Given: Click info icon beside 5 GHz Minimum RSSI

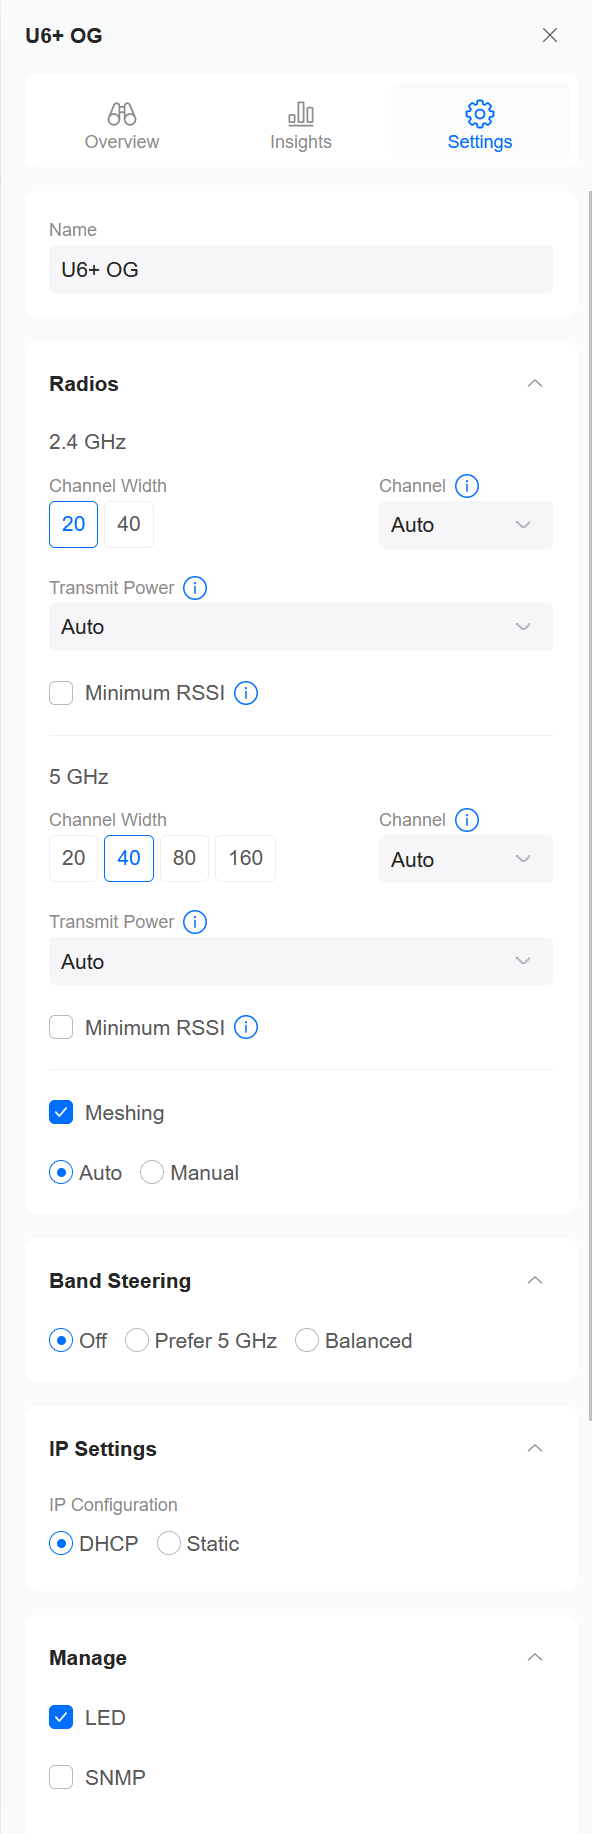Looking at the screenshot, I should pyautogui.click(x=246, y=1027).
